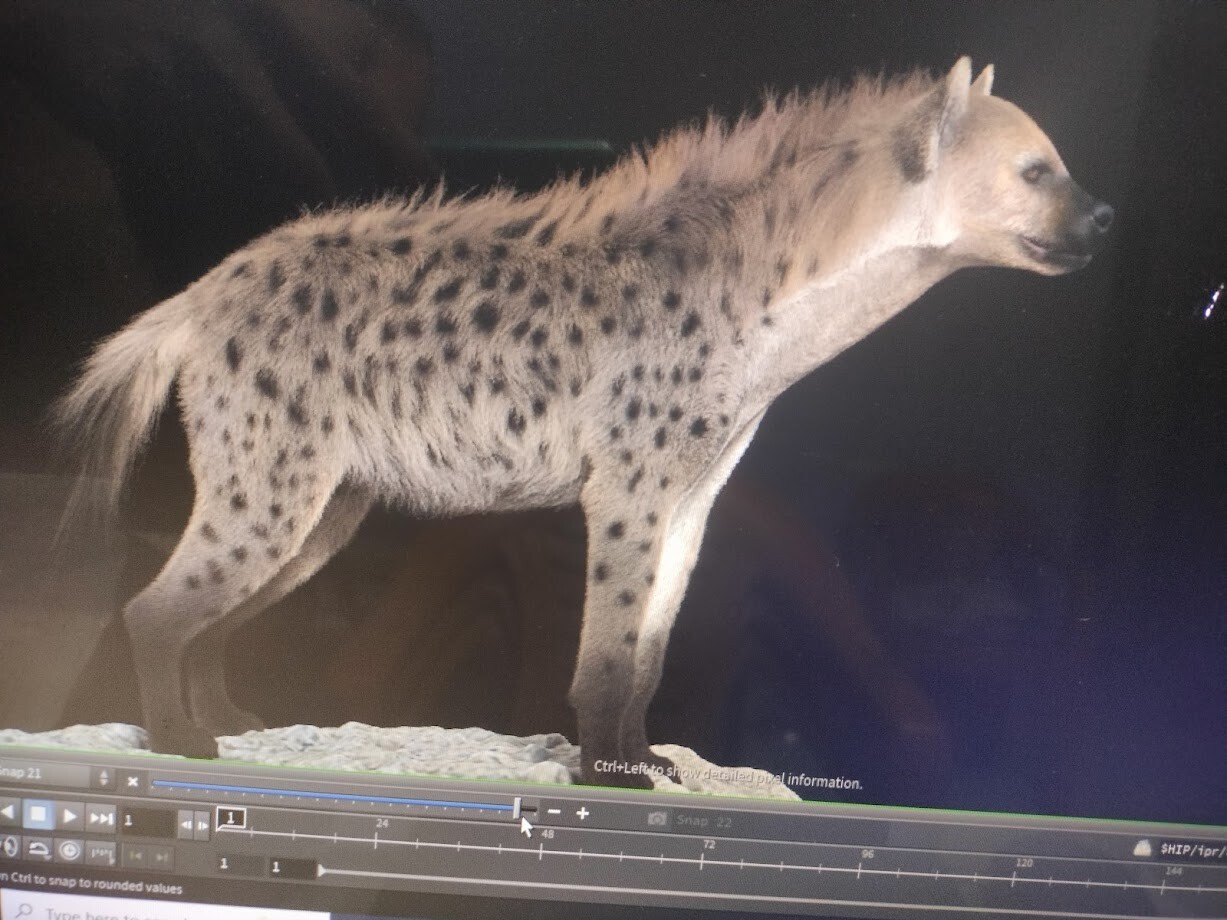
Task: Step forward one frame
Action: pos(201,823)
